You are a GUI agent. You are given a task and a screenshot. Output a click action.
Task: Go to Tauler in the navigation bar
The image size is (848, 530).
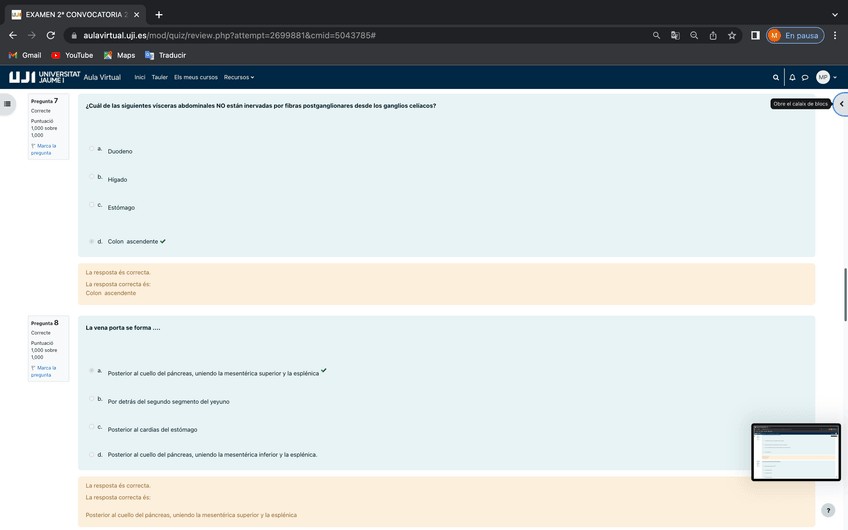(x=159, y=77)
